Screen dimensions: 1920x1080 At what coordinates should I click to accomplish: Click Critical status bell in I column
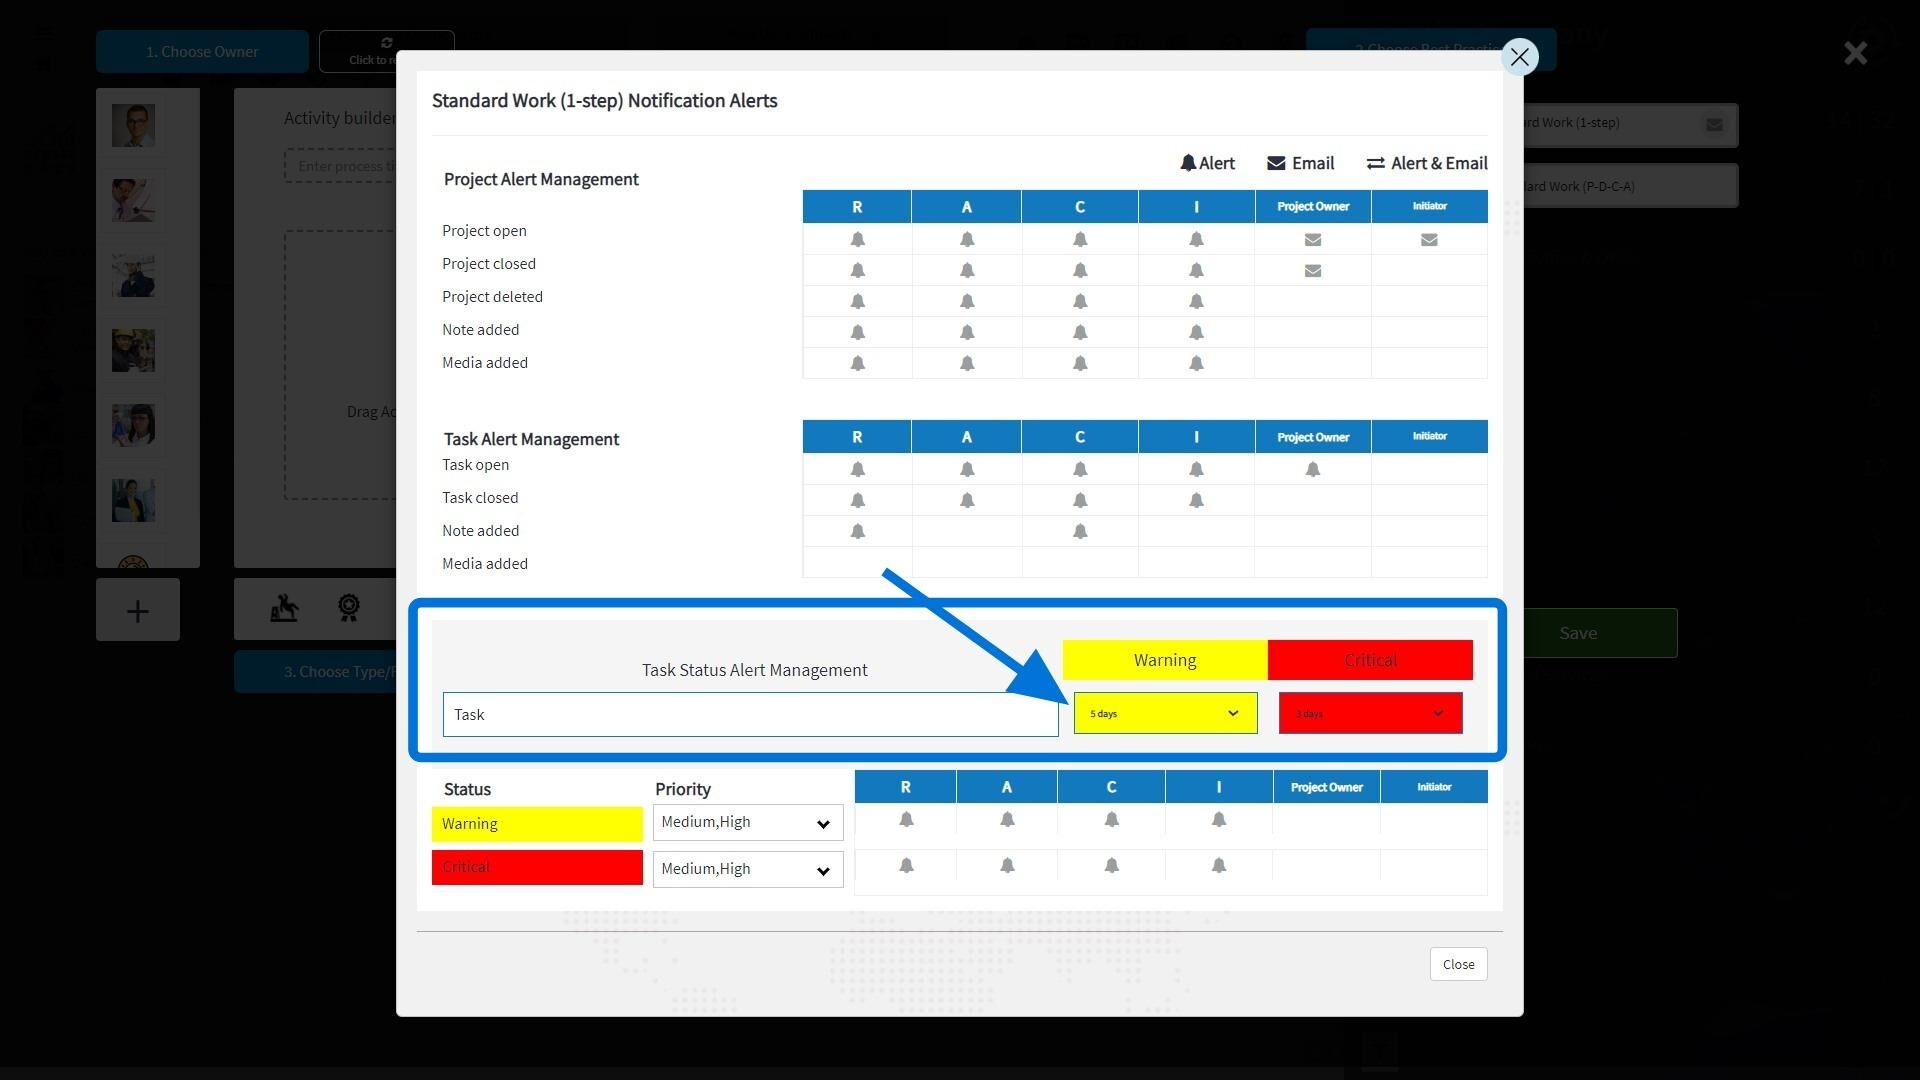[1218, 865]
